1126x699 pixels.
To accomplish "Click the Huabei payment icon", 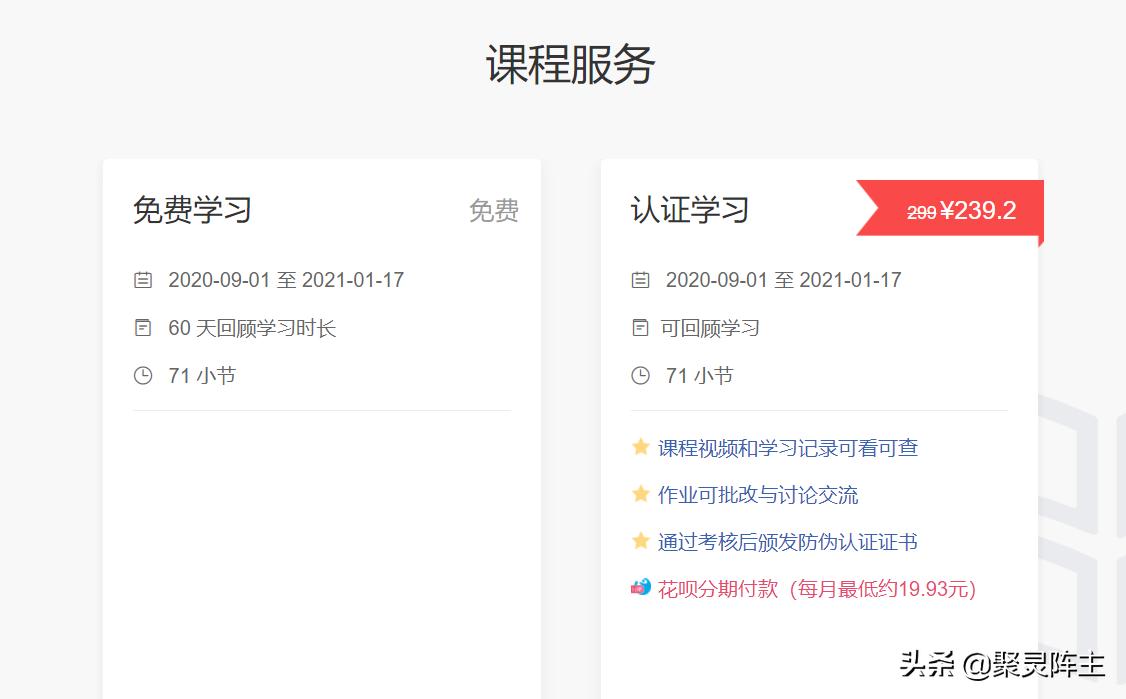I will (x=641, y=590).
